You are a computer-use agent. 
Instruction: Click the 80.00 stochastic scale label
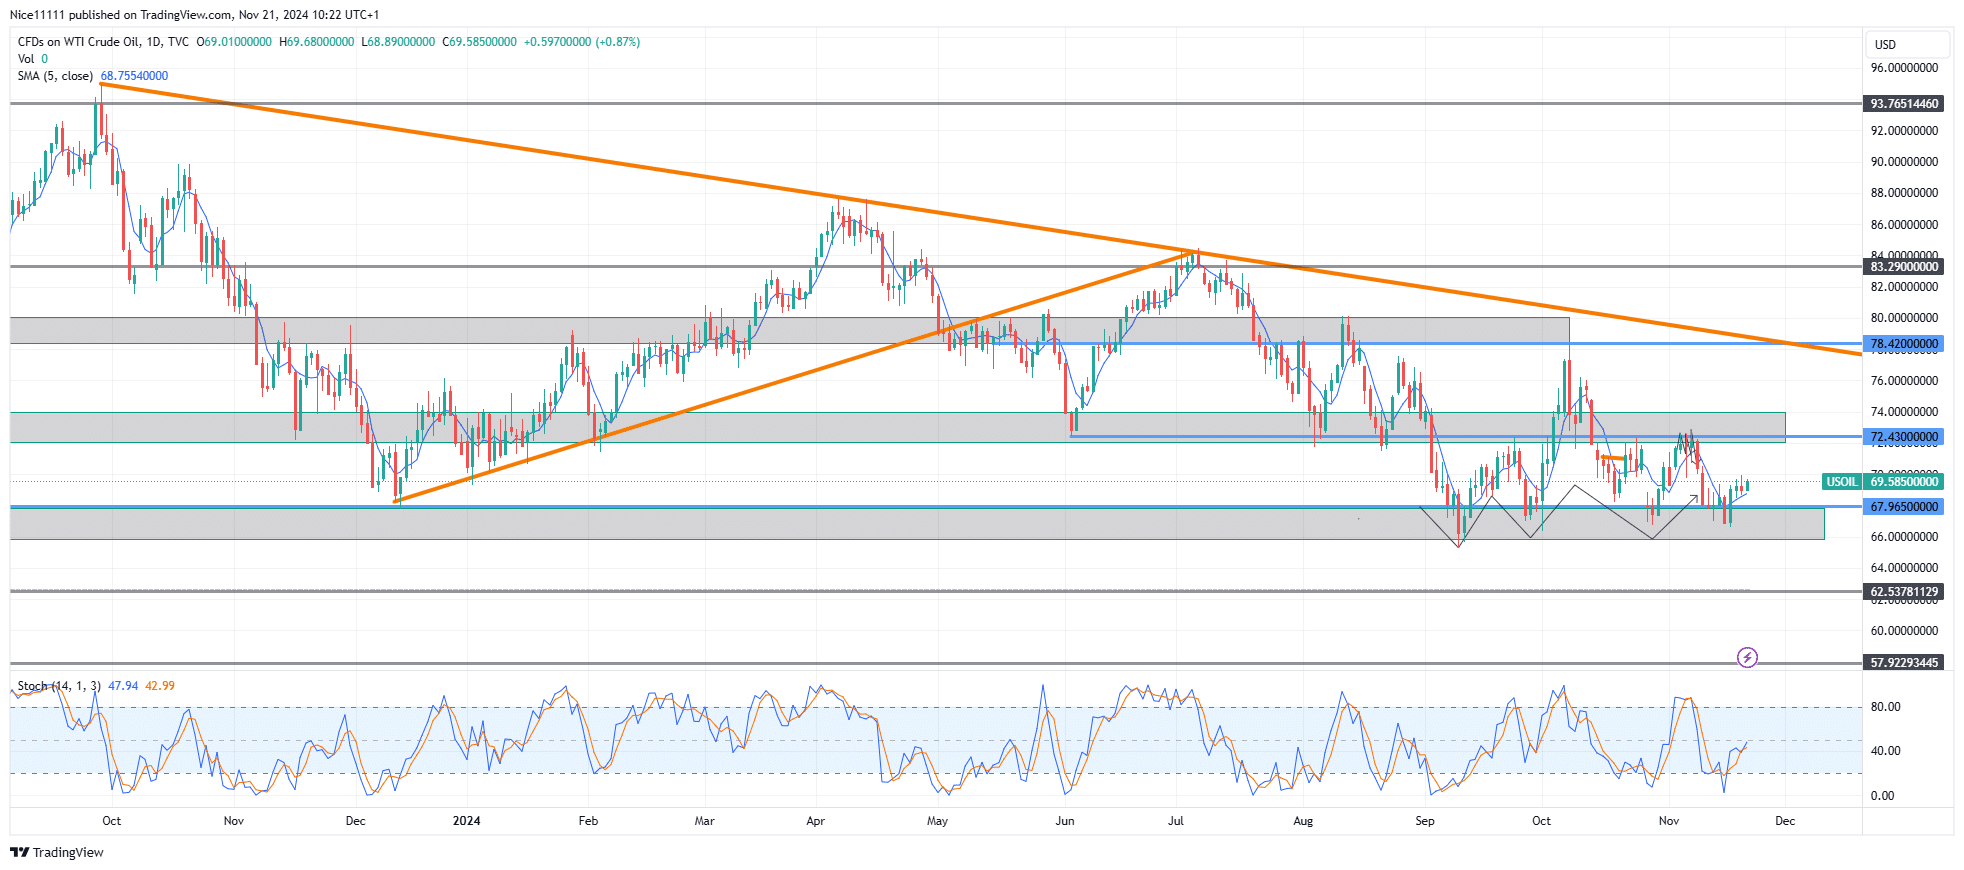click(x=1886, y=707)
